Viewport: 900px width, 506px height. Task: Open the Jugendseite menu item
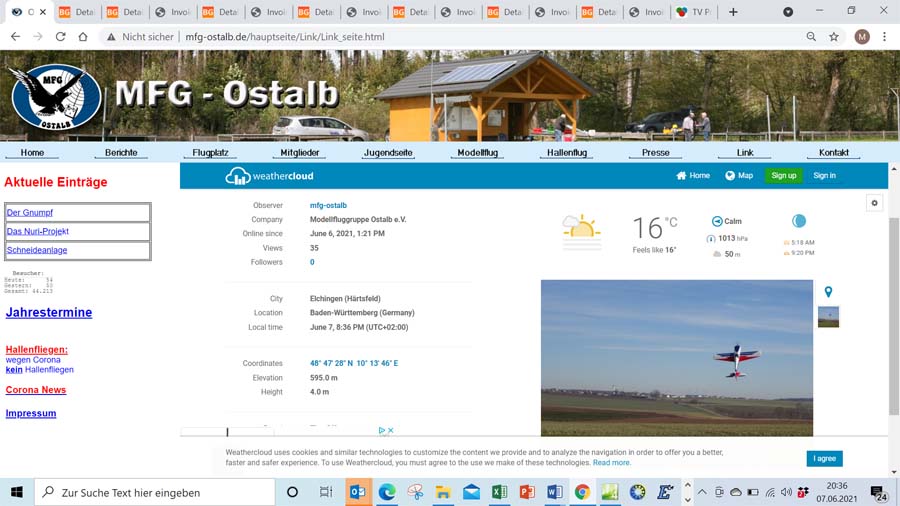pyautogui.click(x=387, y=153)
